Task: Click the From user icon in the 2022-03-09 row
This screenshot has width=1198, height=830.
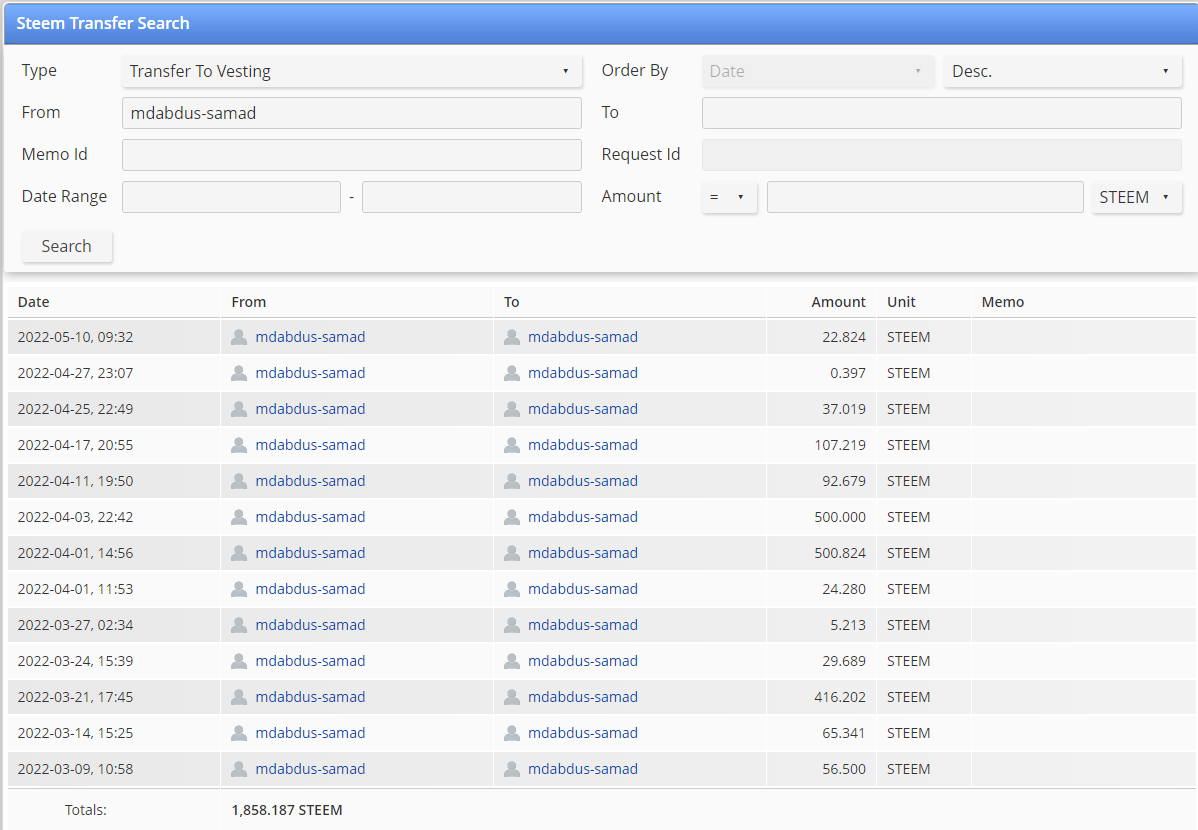Action: (x=239, y=768)
